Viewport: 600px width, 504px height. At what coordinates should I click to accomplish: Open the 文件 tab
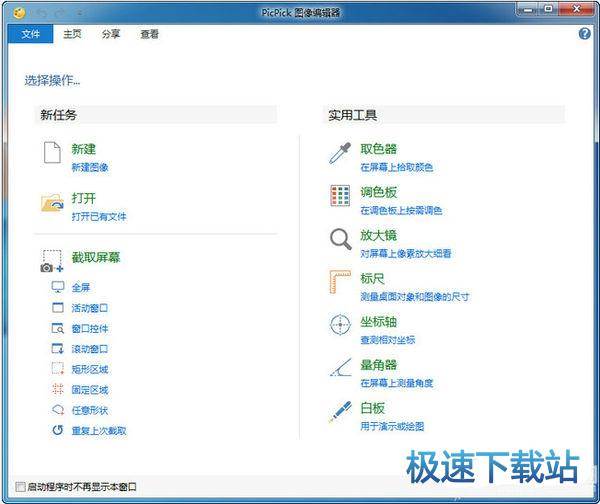coord(31,34)
